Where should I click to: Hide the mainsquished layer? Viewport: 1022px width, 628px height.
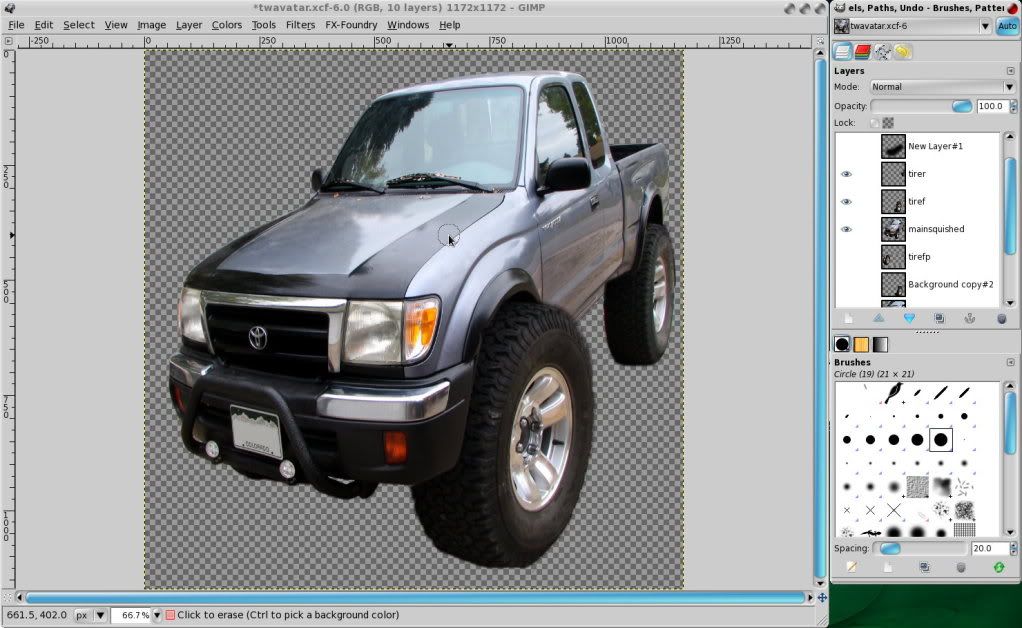point(846,229)
